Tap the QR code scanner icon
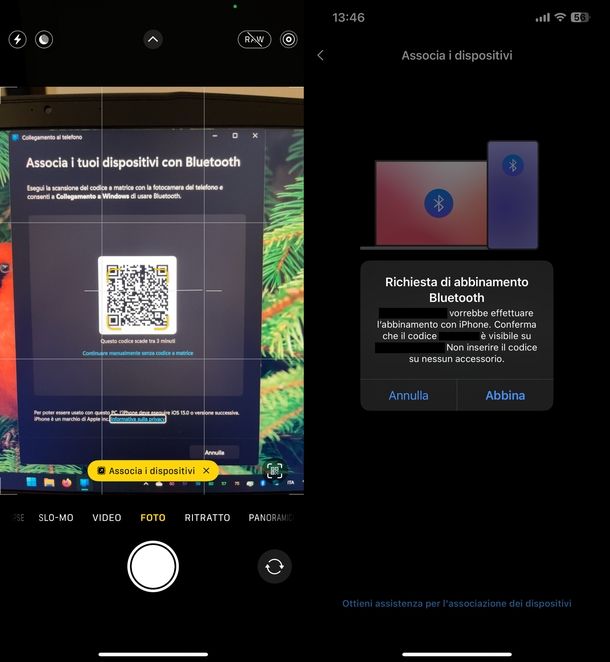The height and width of the screenshot is (662, 610). [x=274, y=469]
